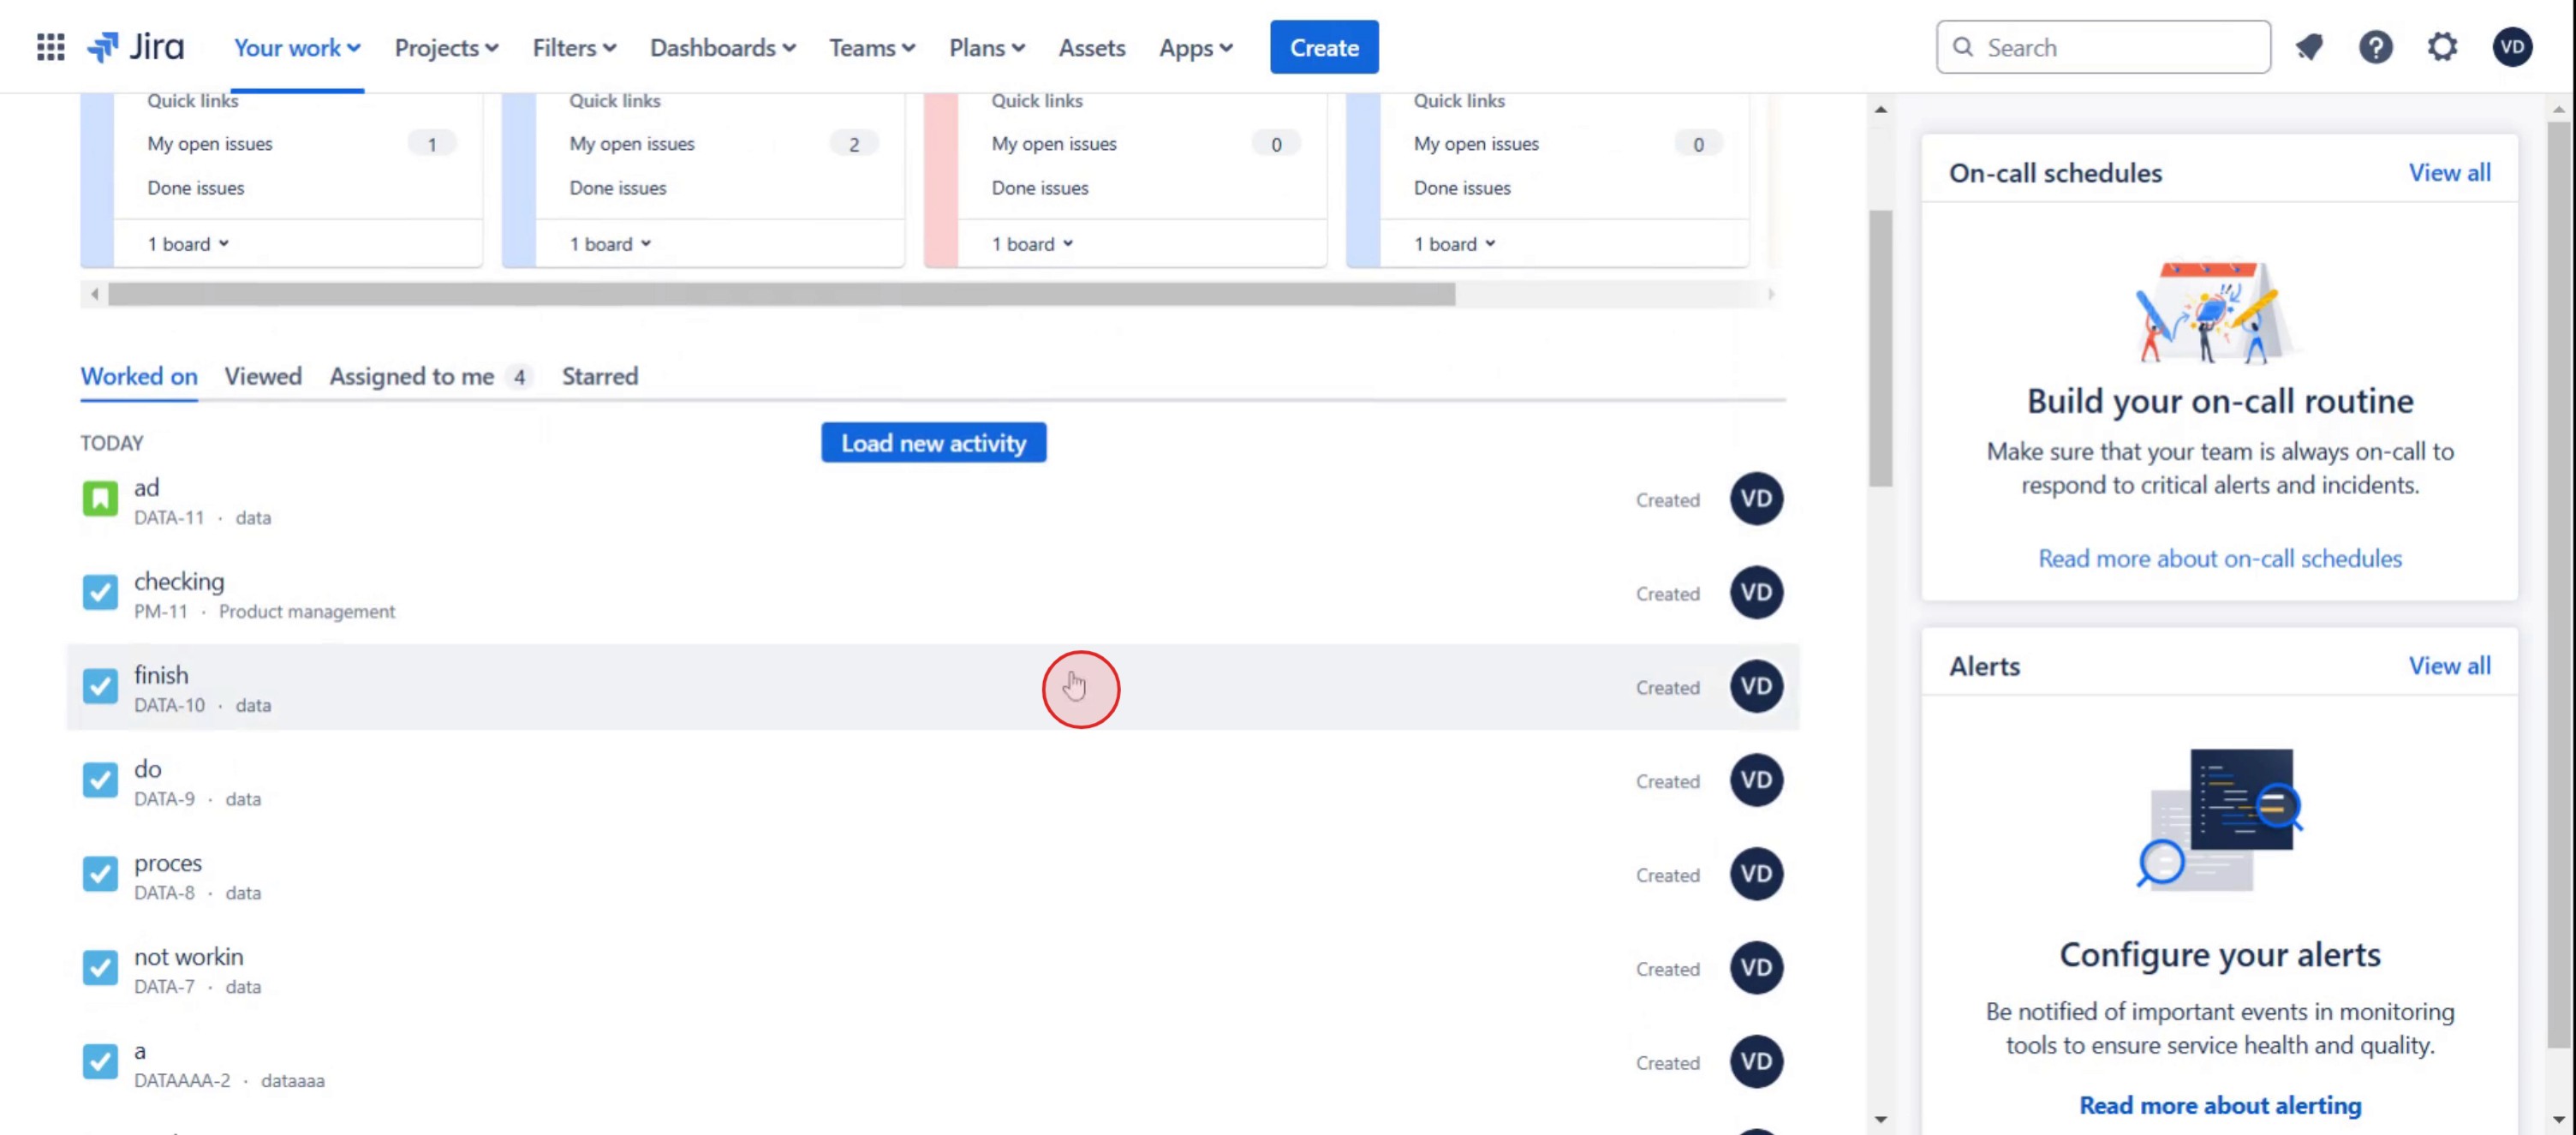Open the notifications bell icon
This screenshot has height=1135, width=2576.
coord(2309,47)
